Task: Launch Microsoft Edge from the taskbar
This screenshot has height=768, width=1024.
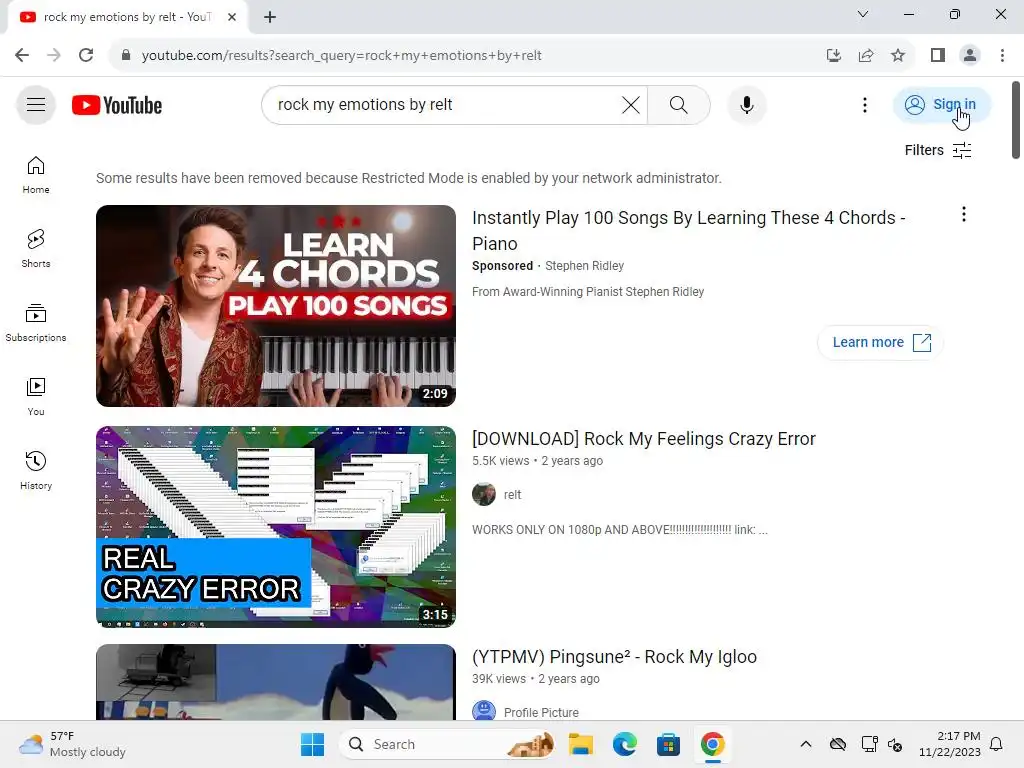Action: coord(624,744)
